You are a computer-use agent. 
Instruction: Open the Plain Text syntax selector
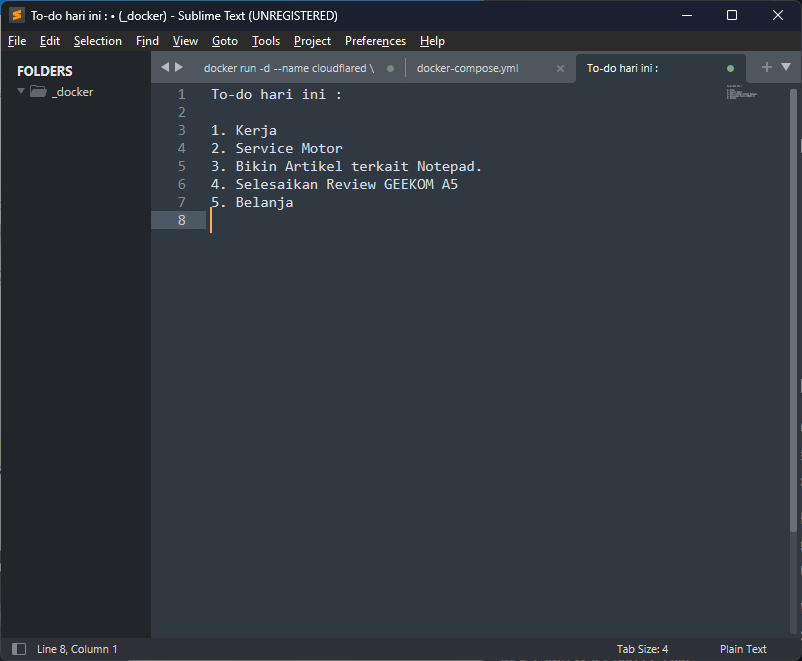[x=743, y=649]
